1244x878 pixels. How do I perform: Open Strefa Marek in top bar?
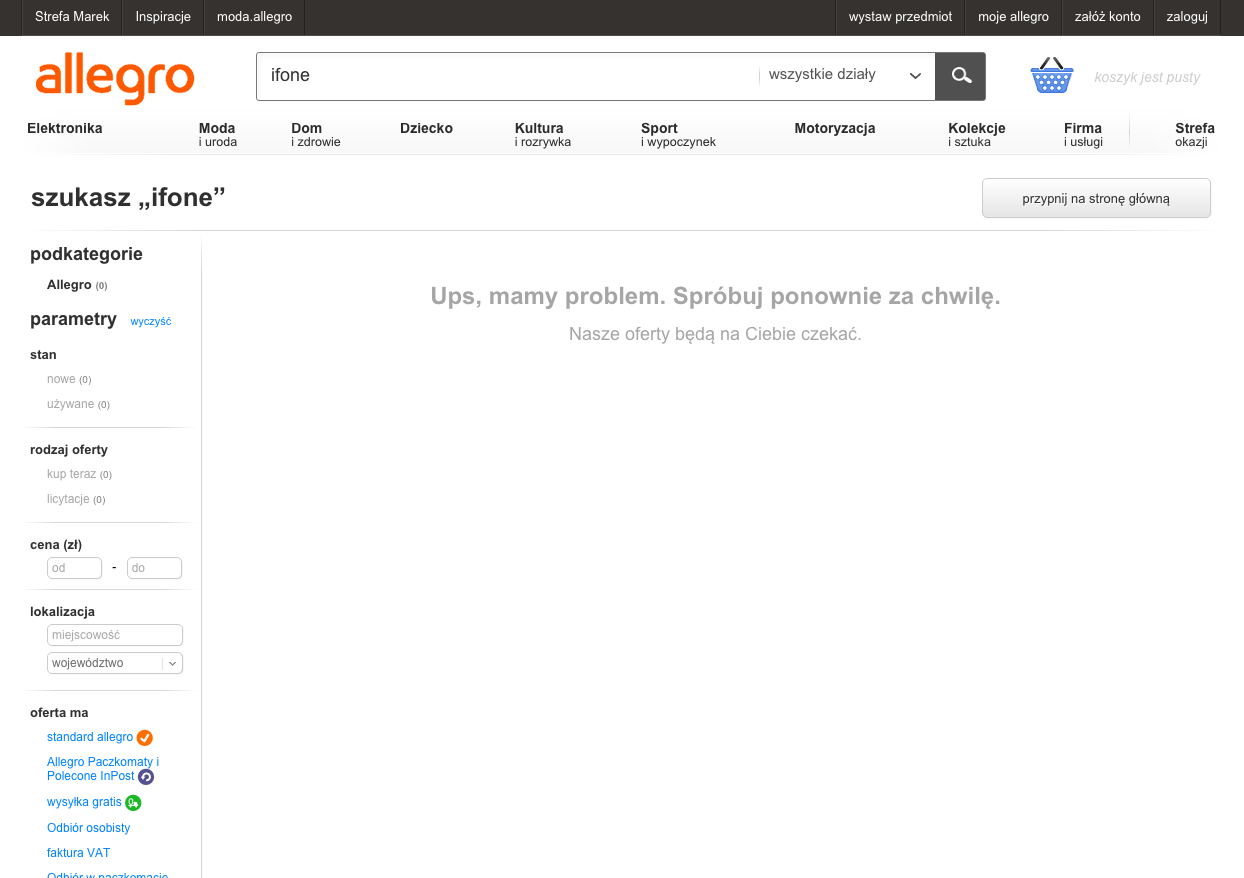72,17
